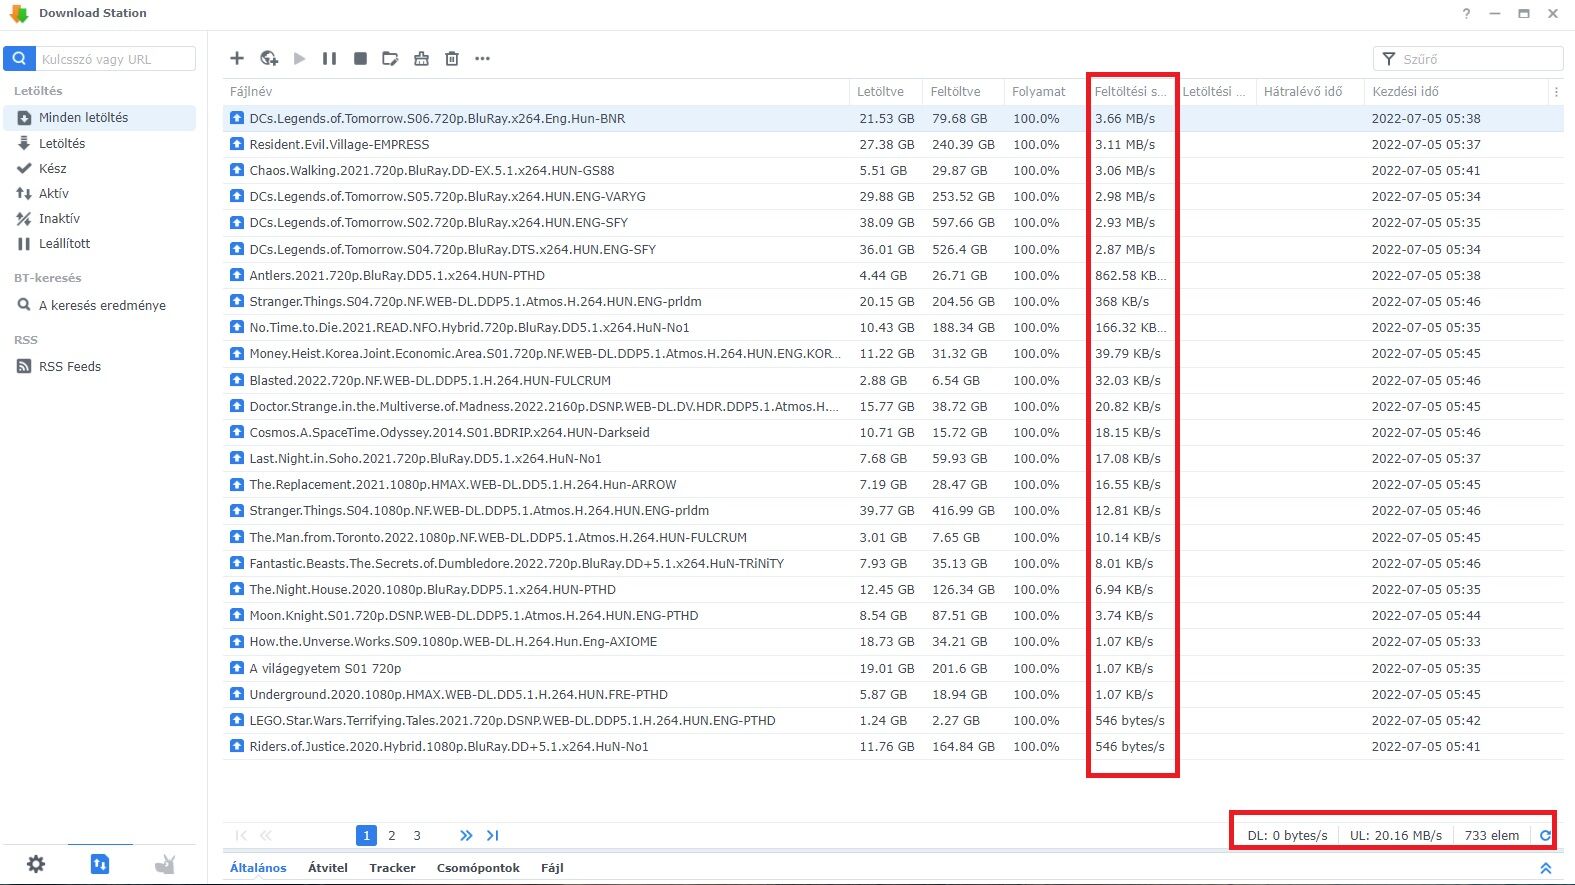Click upload icon of DCs.Legends.of.Tomorrow.S06 row

(237, 118)
